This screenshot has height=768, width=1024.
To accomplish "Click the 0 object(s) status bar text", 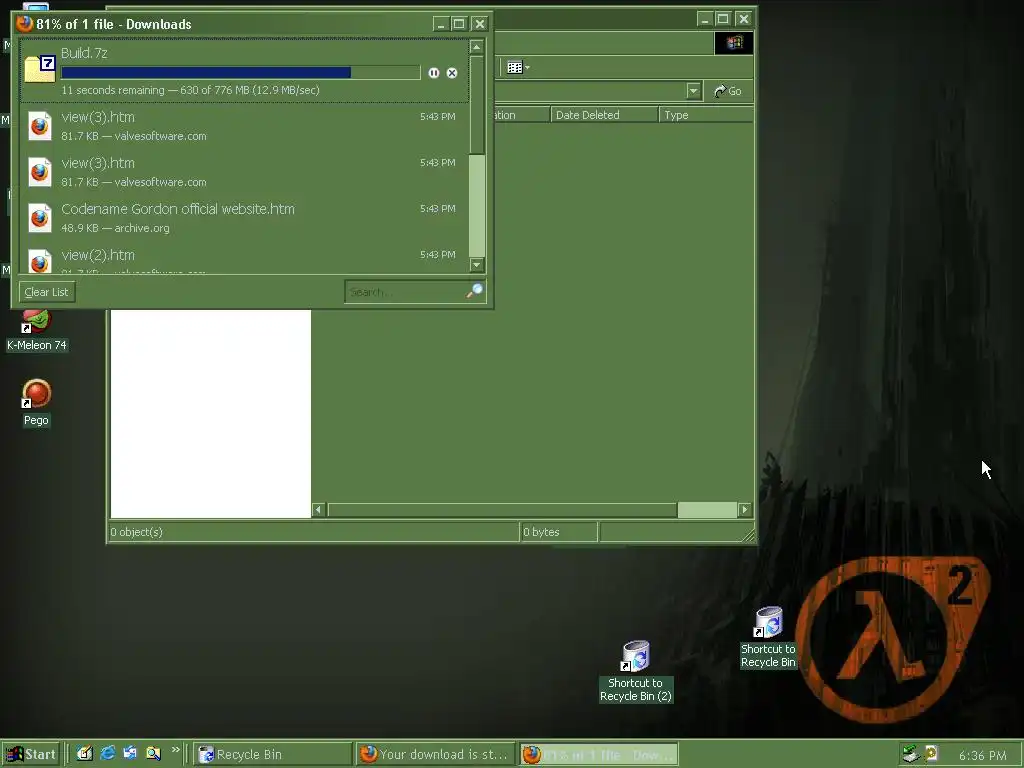I will coord(136,532).
